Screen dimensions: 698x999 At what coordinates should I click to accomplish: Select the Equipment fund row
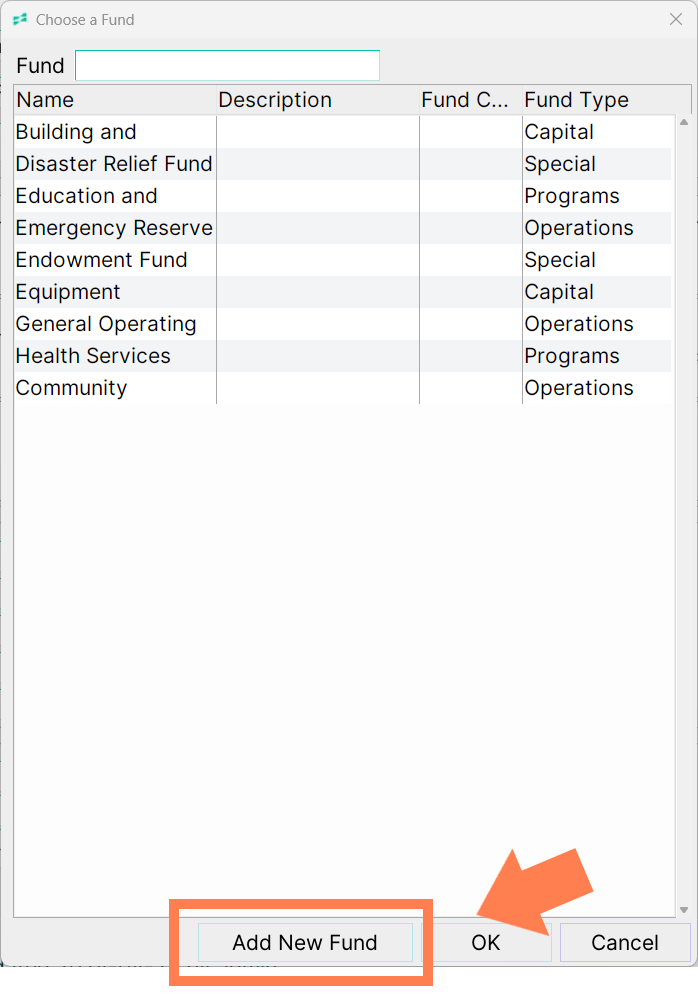(343, 292)
